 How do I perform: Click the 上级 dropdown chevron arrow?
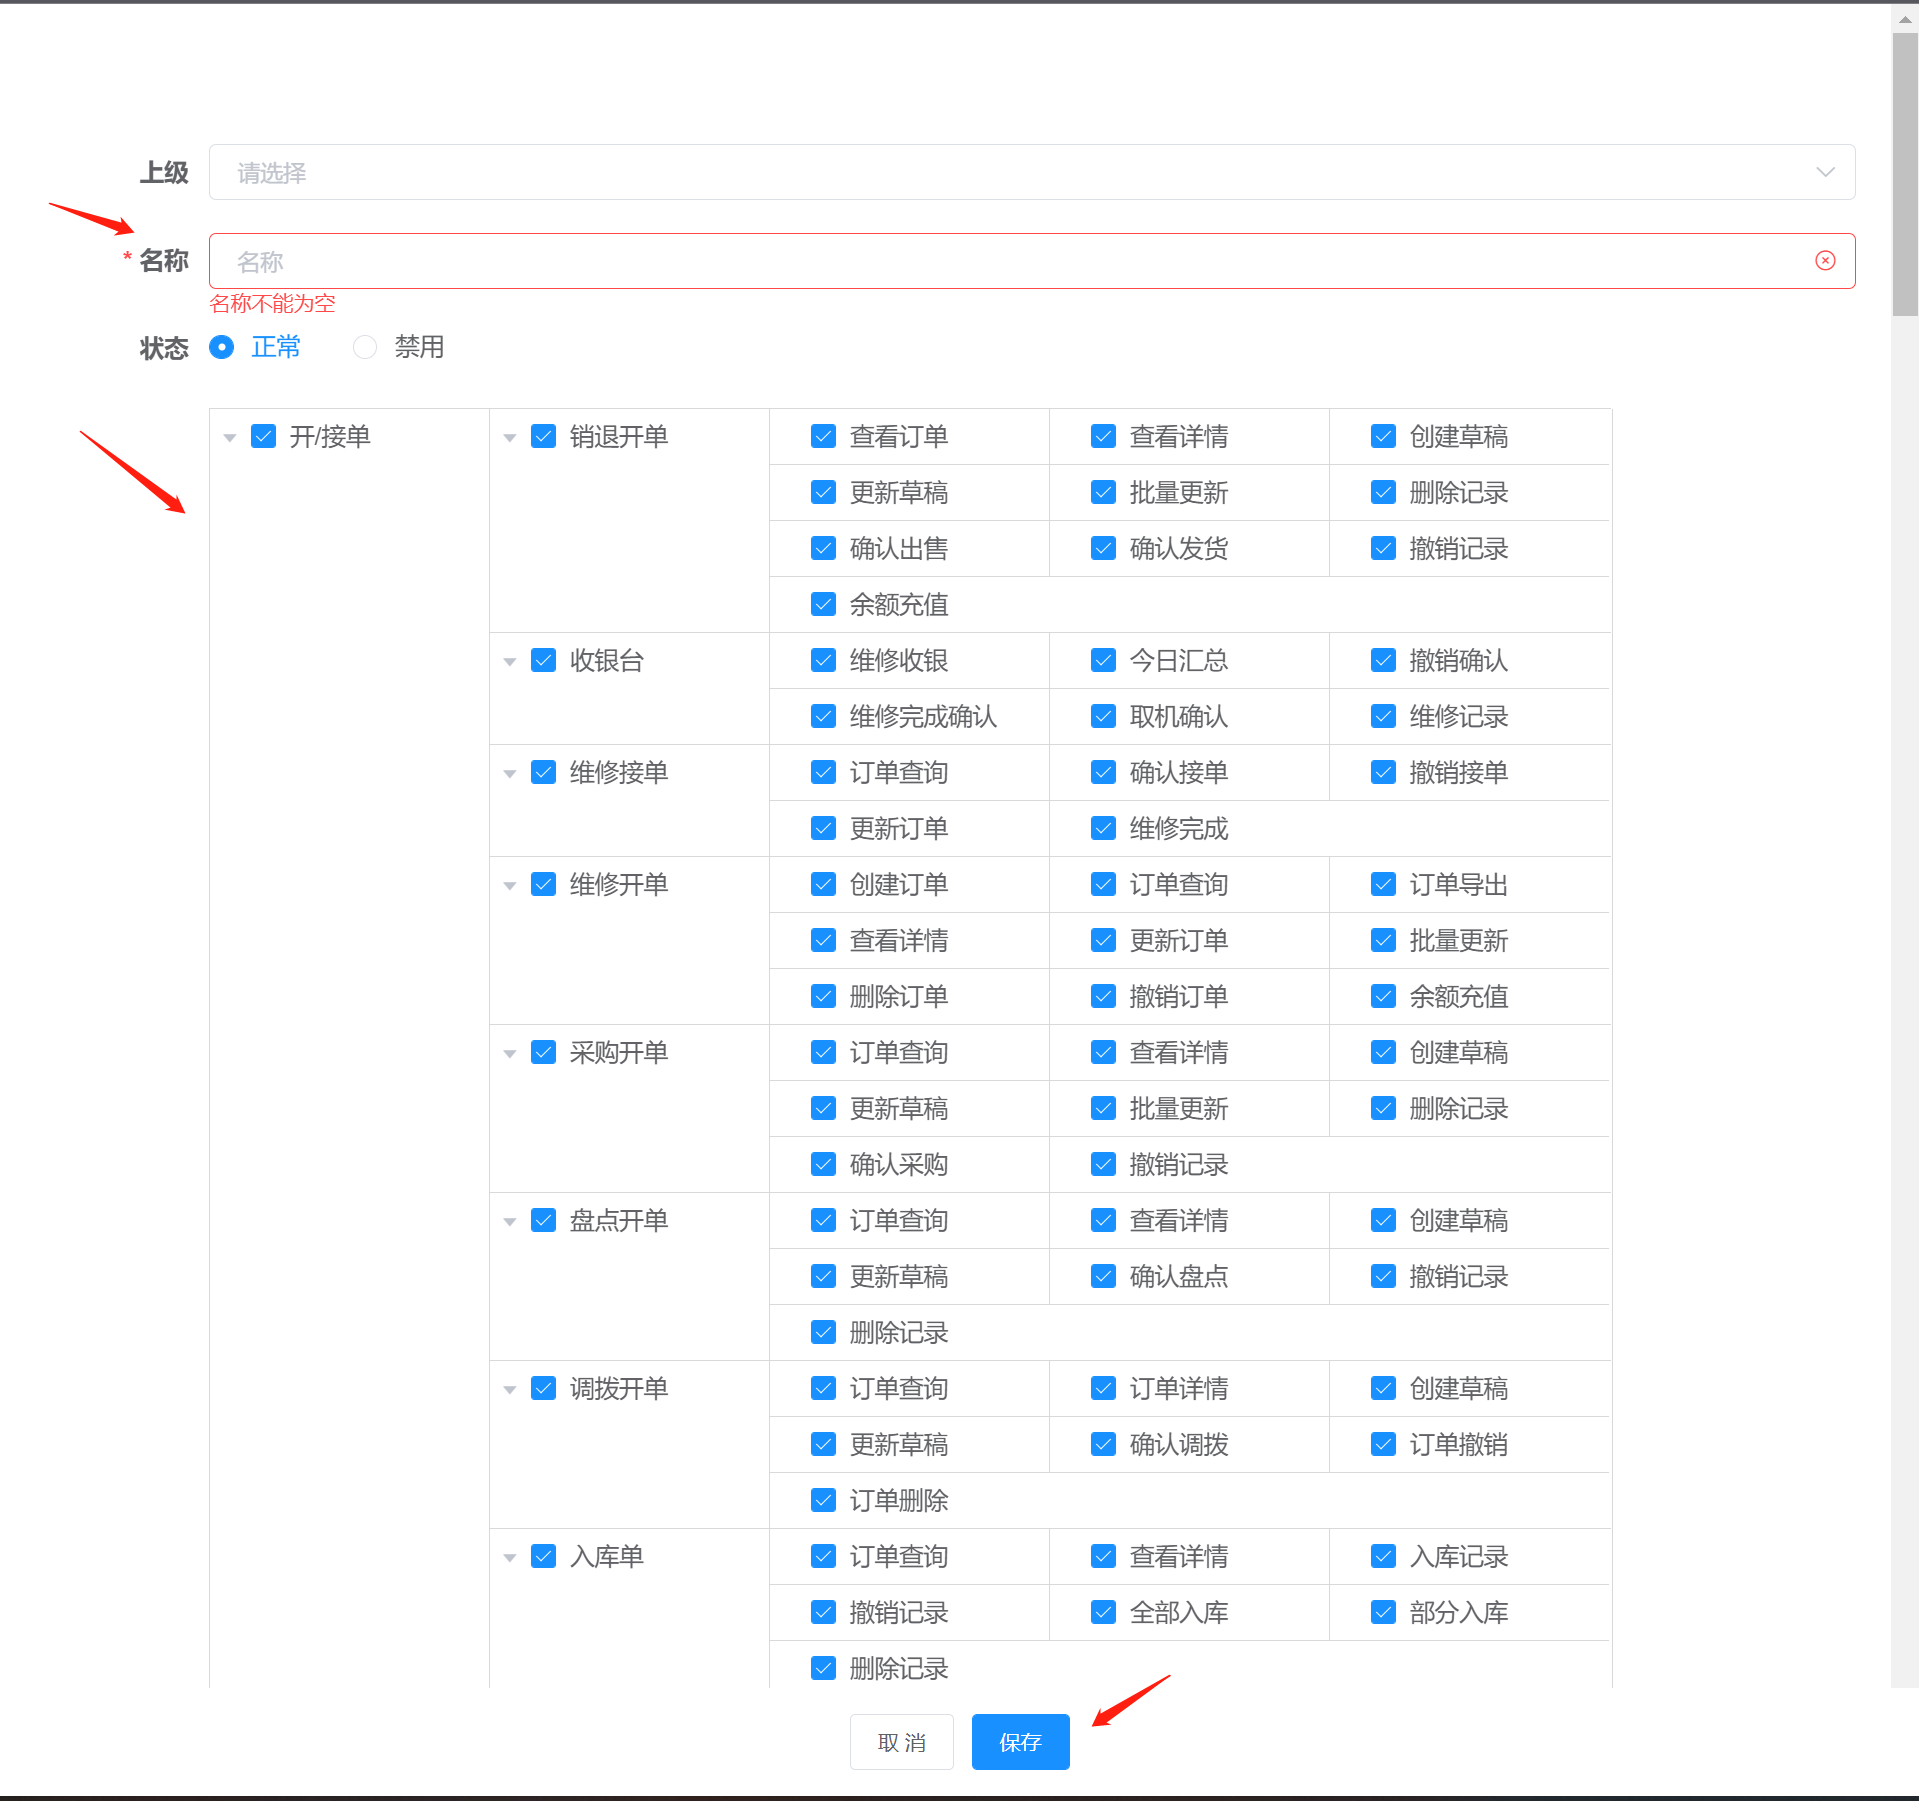click(x=1825, y=172)
